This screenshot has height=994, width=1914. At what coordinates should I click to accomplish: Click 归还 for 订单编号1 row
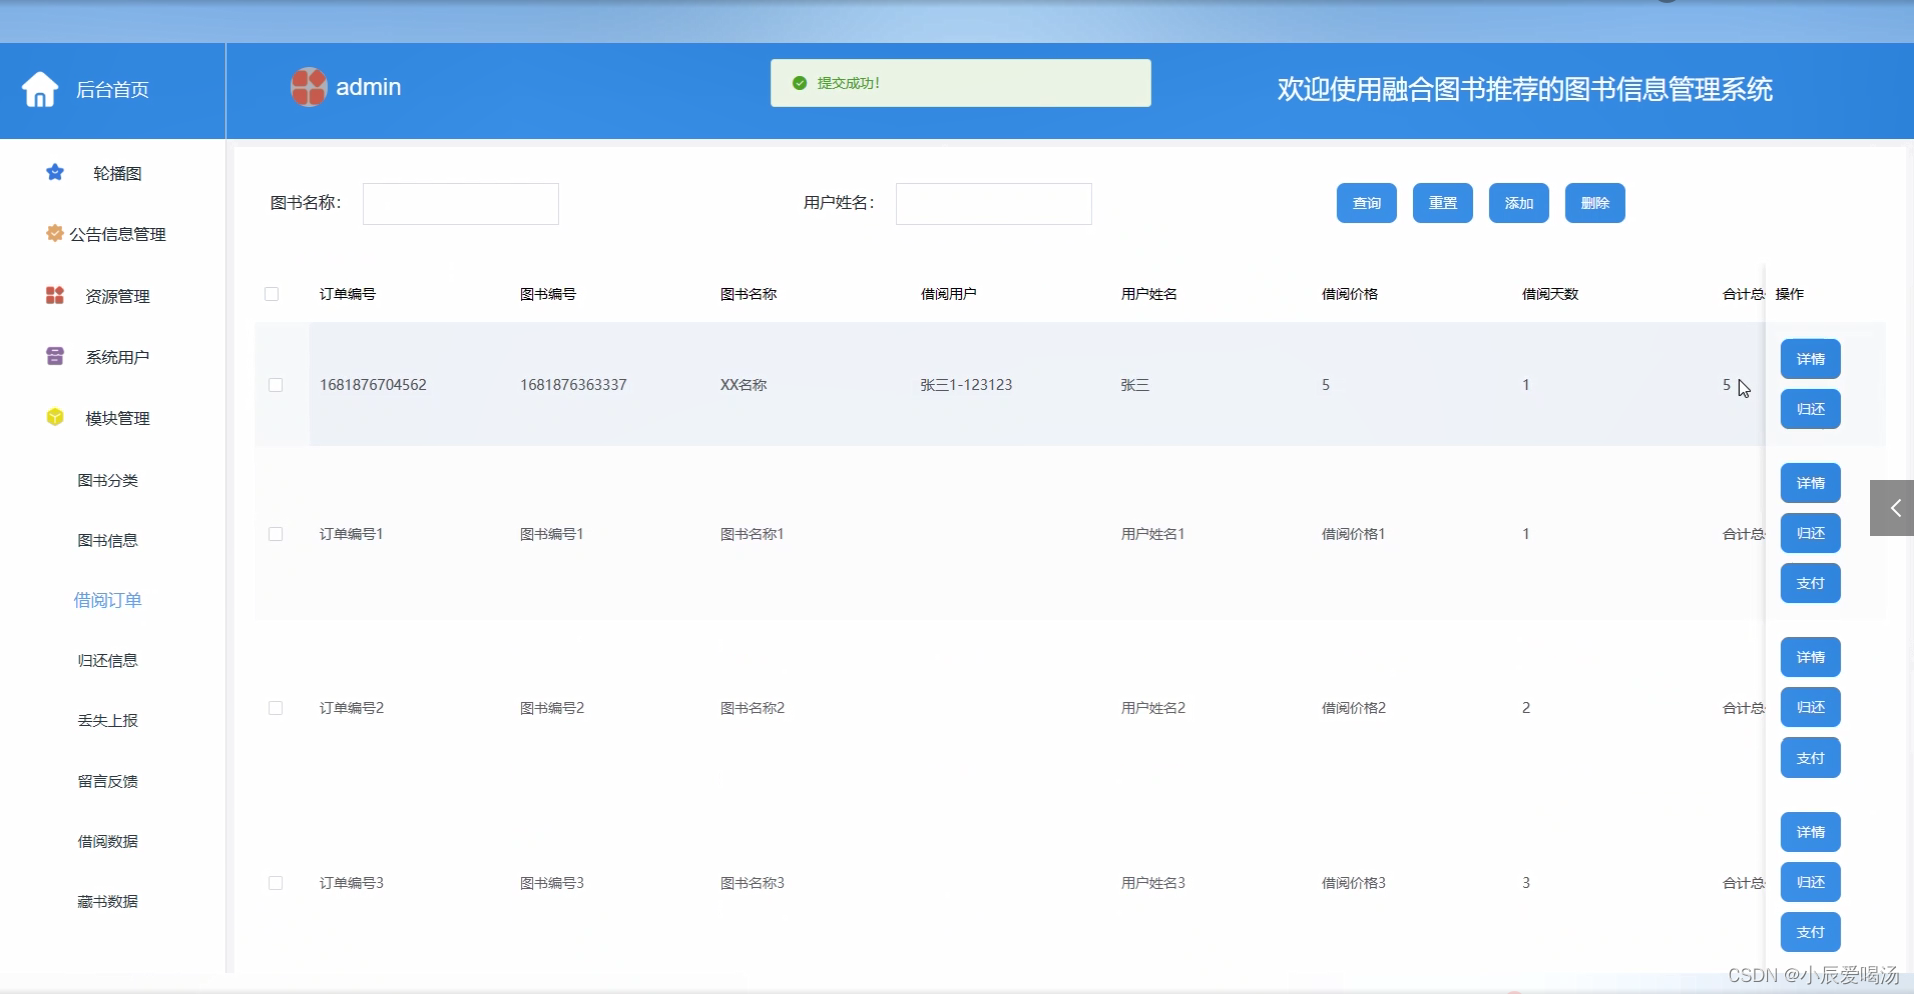(x=1810, y=533)
